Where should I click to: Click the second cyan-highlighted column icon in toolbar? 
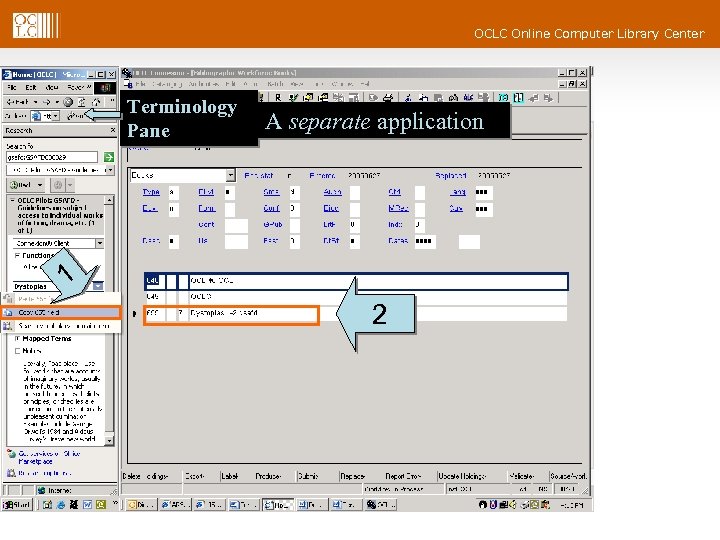coord(518,97)
